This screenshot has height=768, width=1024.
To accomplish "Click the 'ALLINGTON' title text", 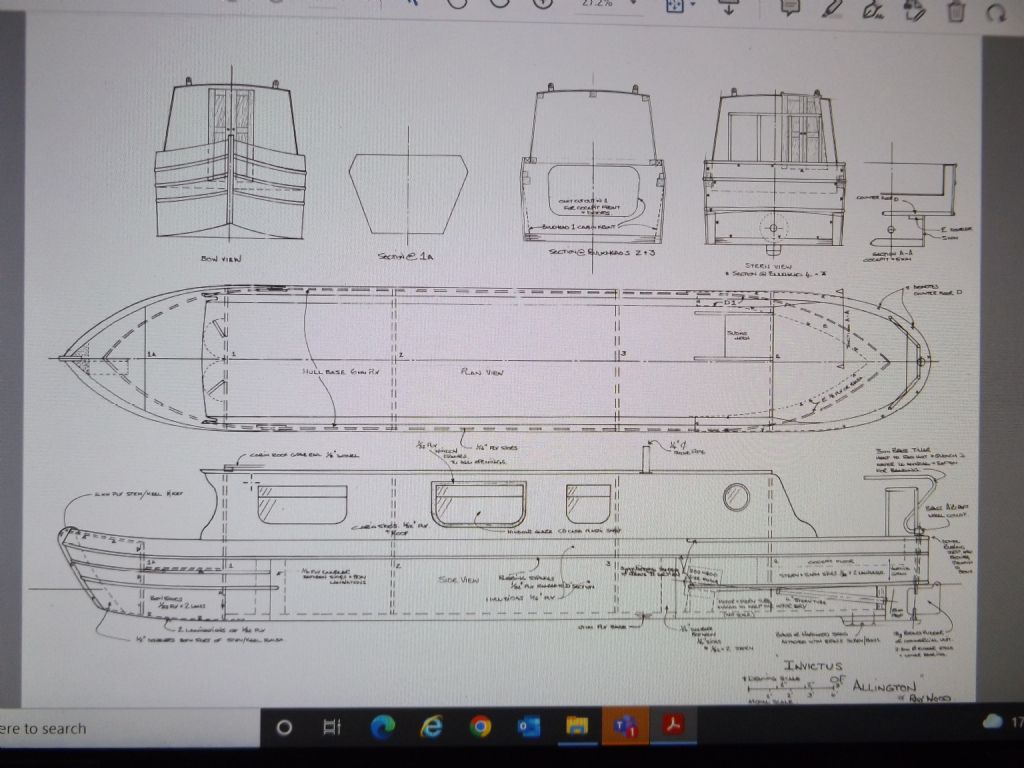I will 884,686.
